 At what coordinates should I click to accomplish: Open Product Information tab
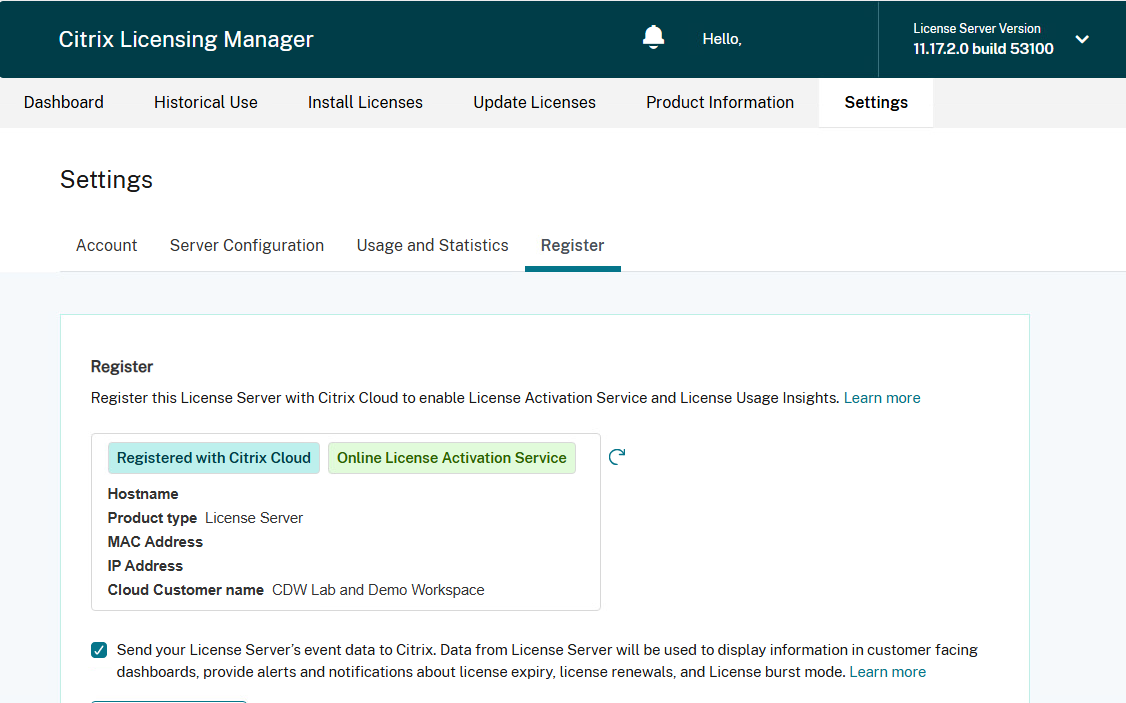[720, 102]
